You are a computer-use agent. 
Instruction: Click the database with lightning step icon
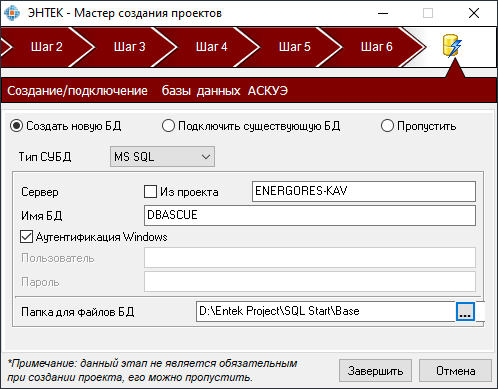pos(452,46)
